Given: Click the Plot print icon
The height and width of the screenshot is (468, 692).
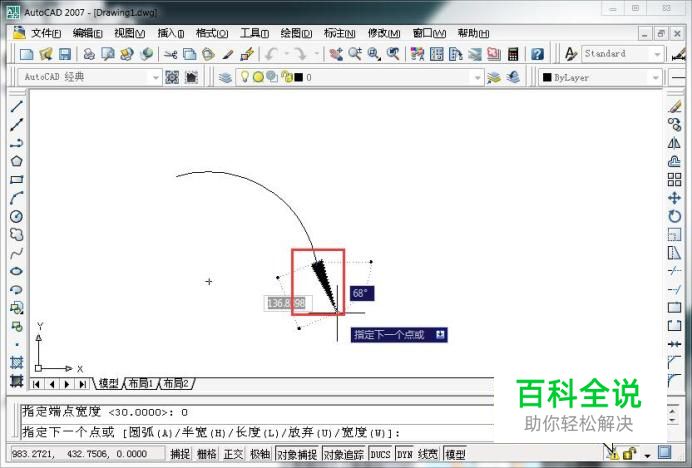Looking at the screenshot, I should [89, 54].
